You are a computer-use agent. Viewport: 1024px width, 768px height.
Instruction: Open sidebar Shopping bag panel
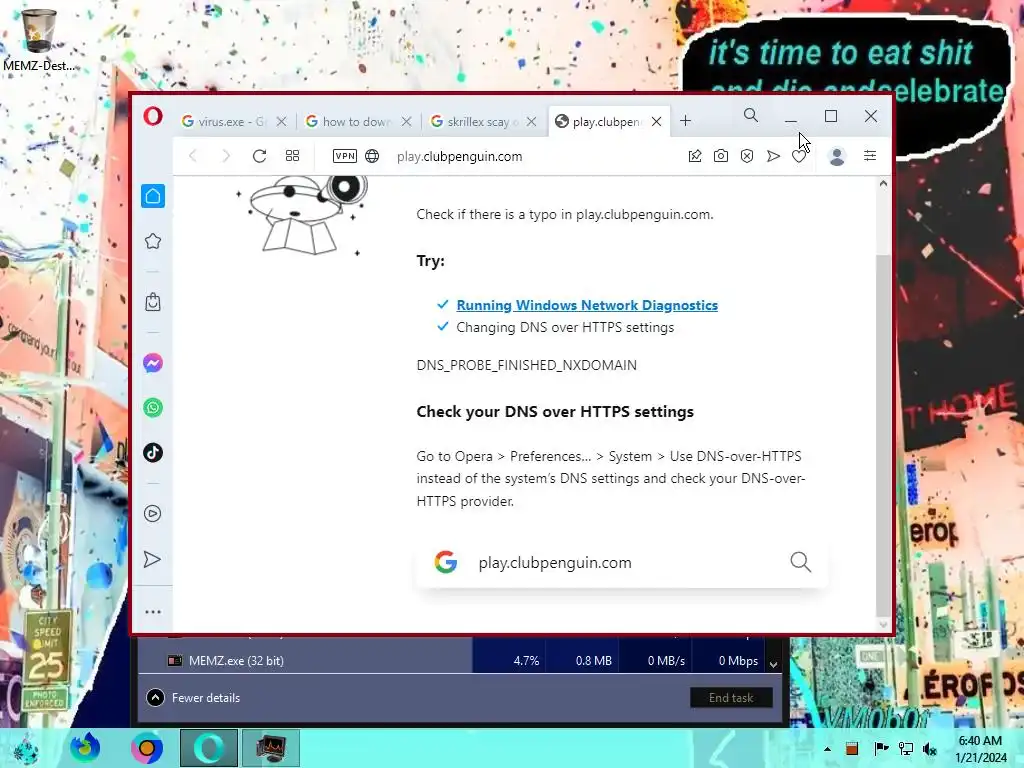pos(153,302)
